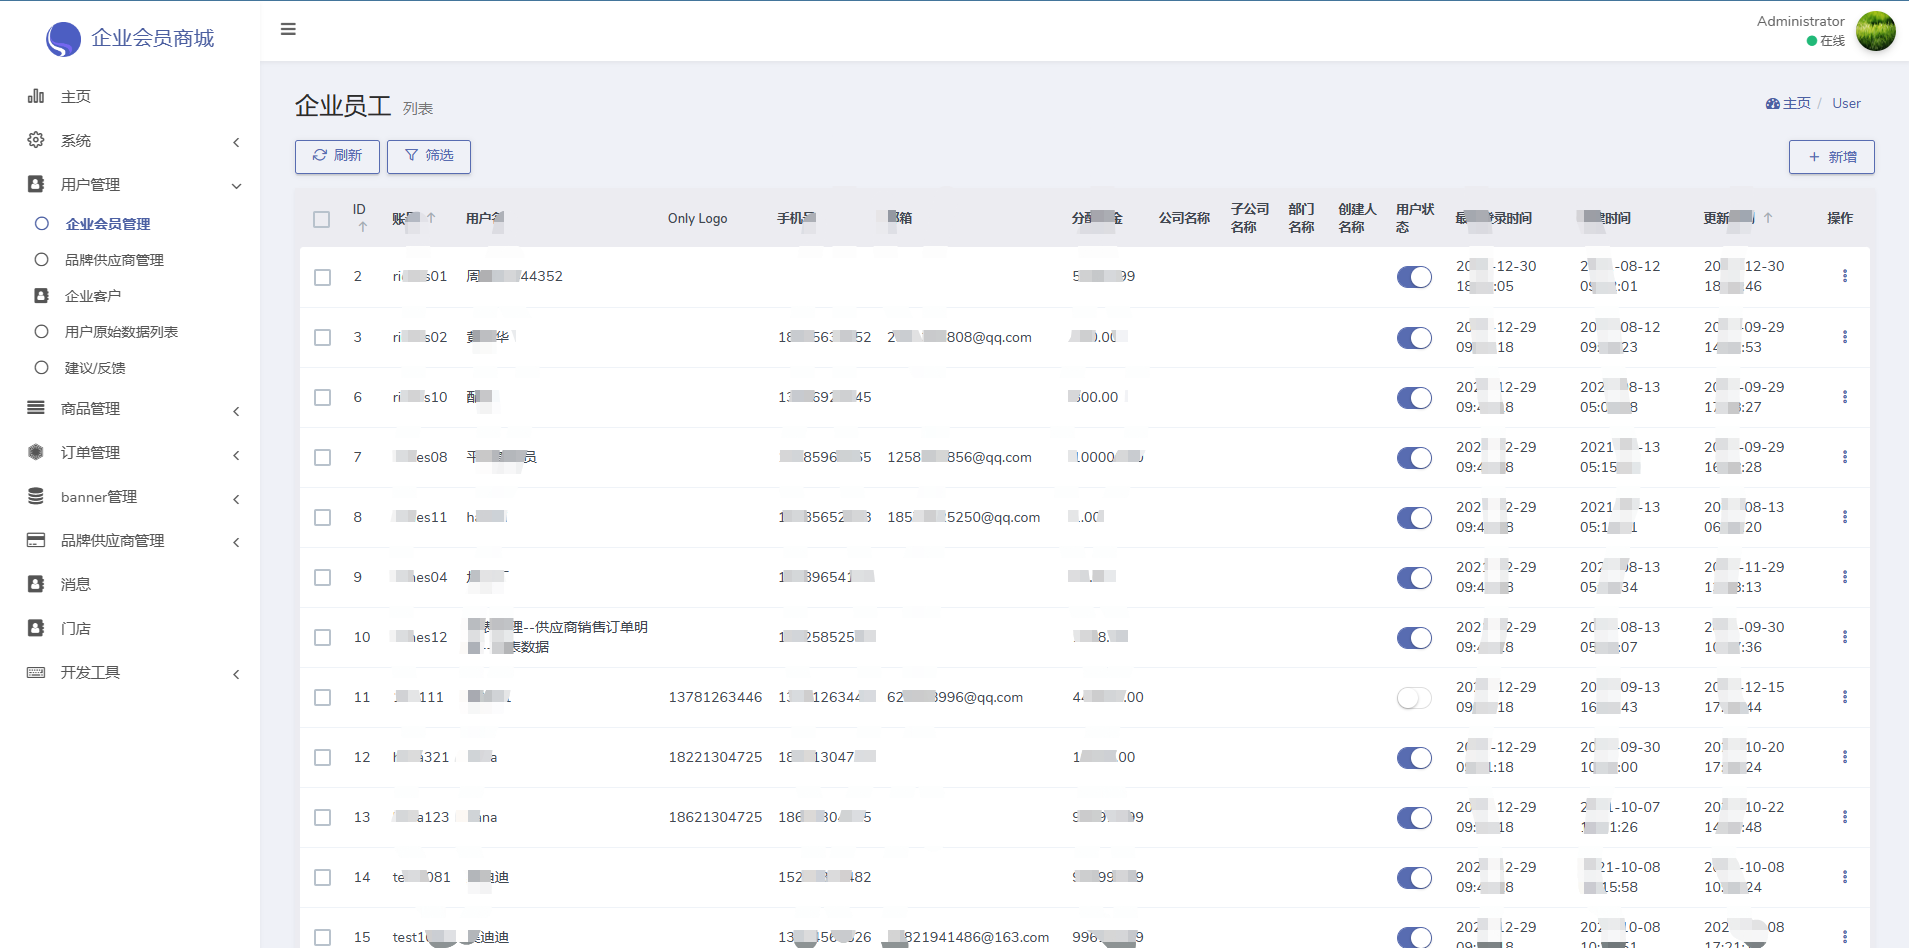Open actions menu for row ID 2
Viewport: 1909px width, 948px height.
pyautogui.click(x=1844, y=276)
